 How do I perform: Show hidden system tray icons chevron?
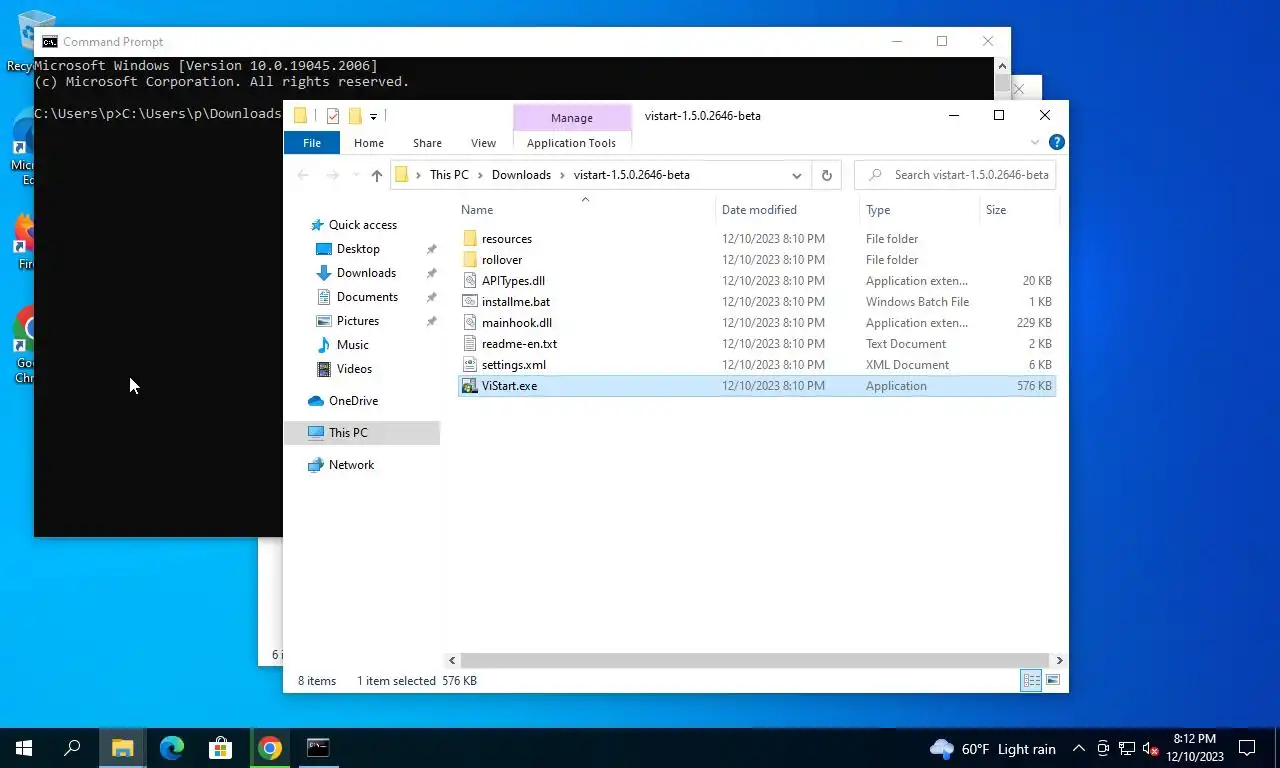click(x=1079, y=748)
